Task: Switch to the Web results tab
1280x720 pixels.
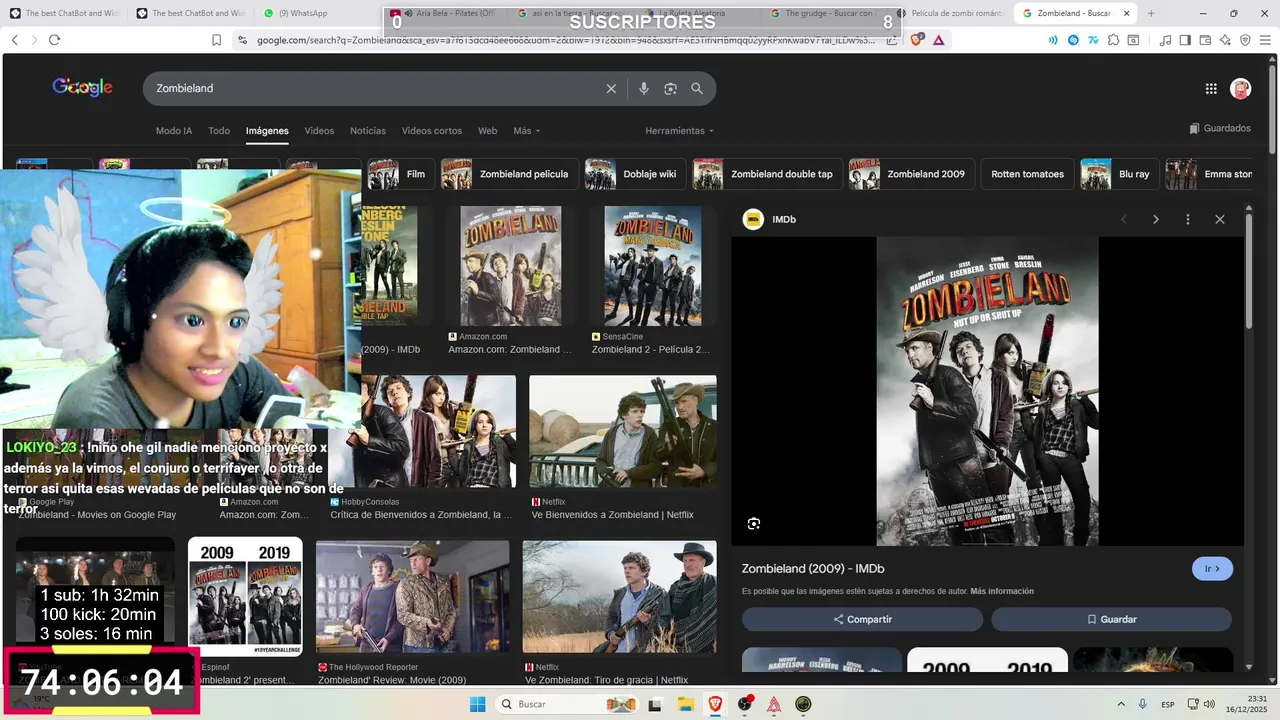Action: pyautogui.click(x=487, y=131)
